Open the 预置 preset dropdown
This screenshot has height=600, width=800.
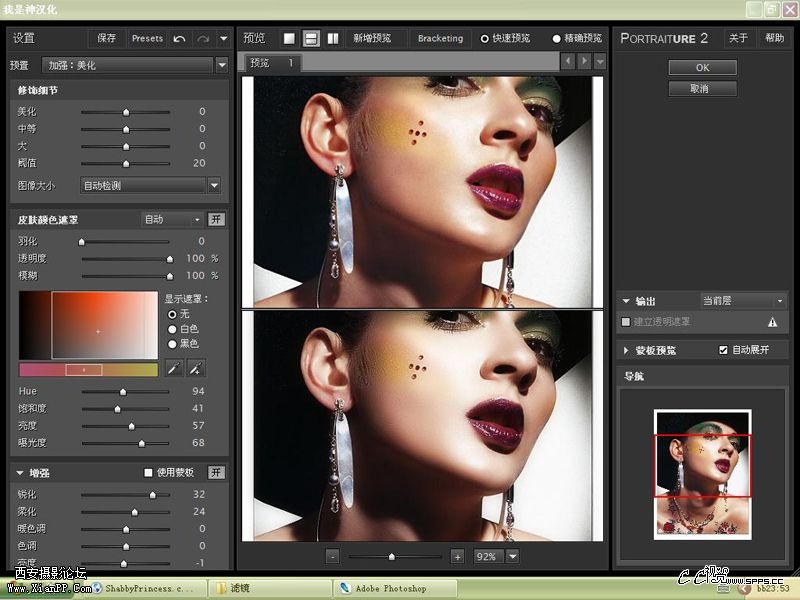pos(221,65)
